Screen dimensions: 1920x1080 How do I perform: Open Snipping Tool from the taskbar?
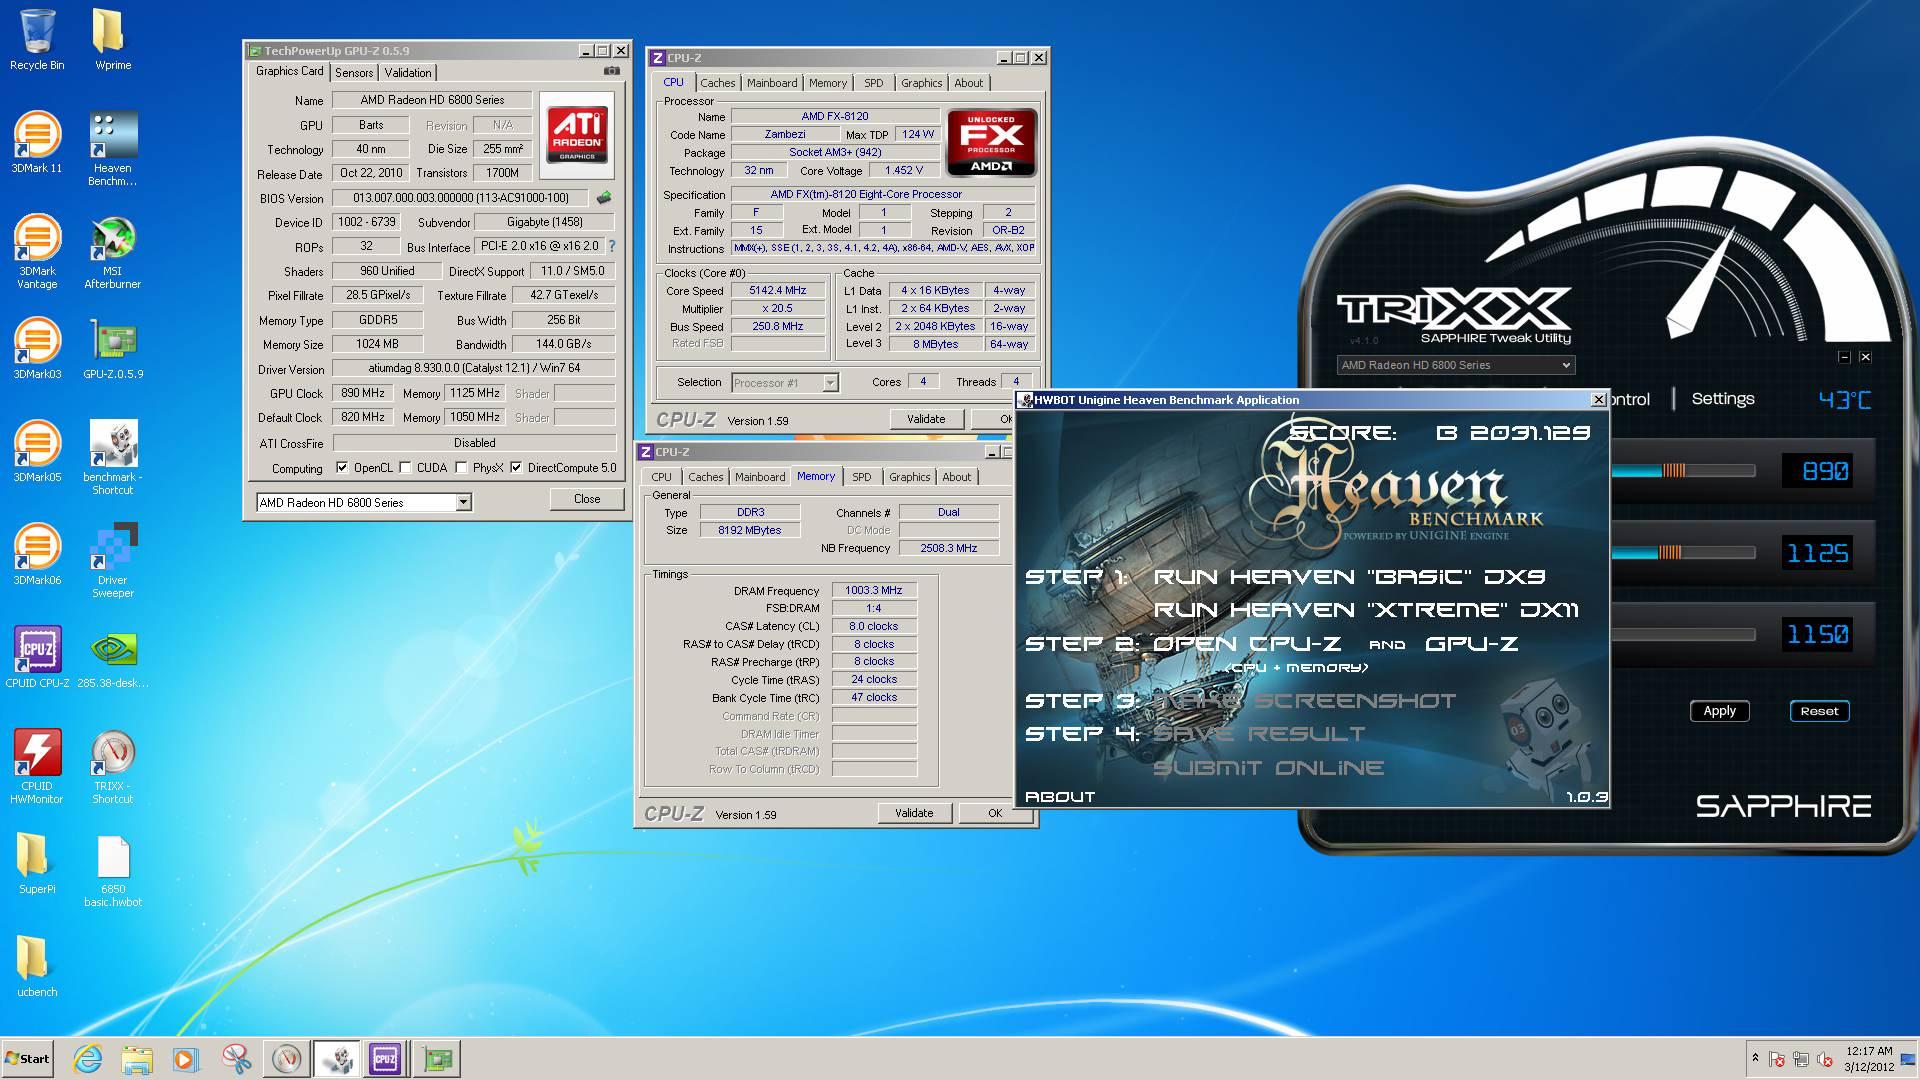point(237,1059)
